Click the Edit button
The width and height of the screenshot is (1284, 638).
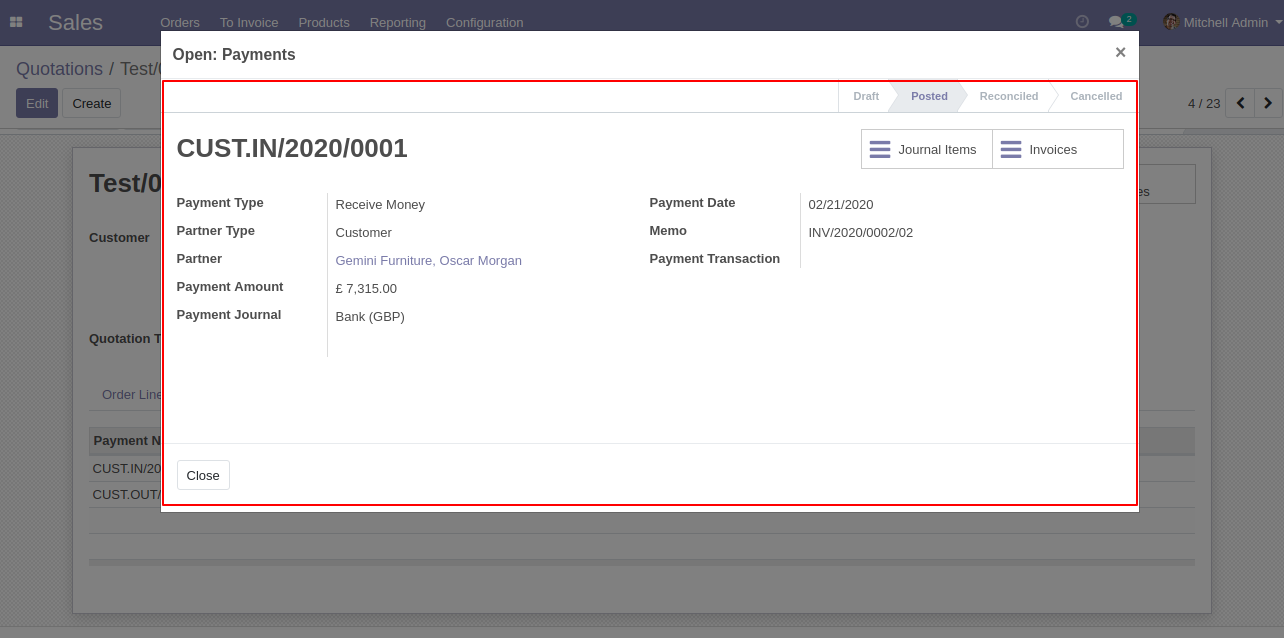tap(37, 103)
